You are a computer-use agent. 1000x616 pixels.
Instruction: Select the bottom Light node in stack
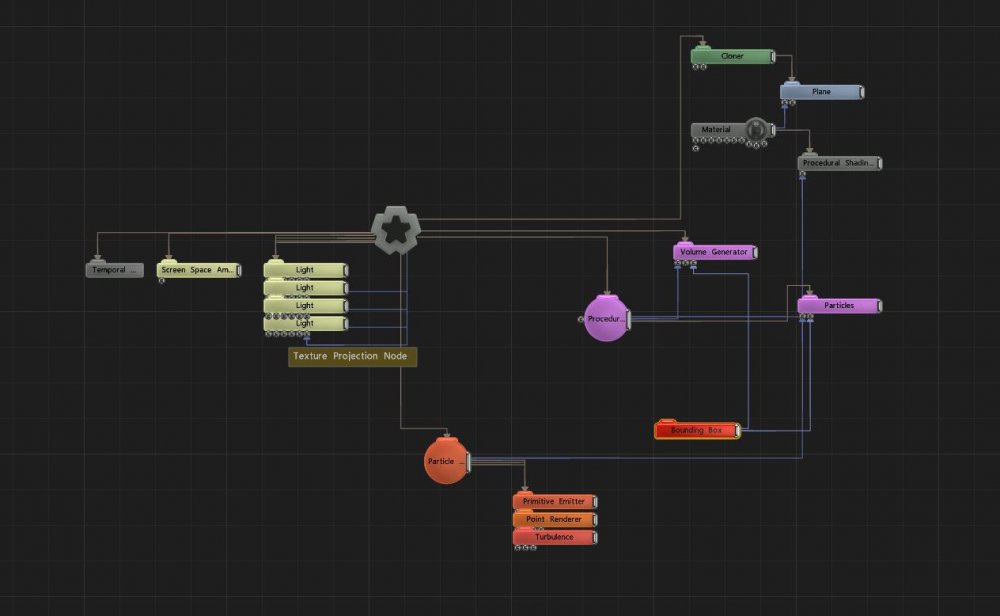point(304,323)
